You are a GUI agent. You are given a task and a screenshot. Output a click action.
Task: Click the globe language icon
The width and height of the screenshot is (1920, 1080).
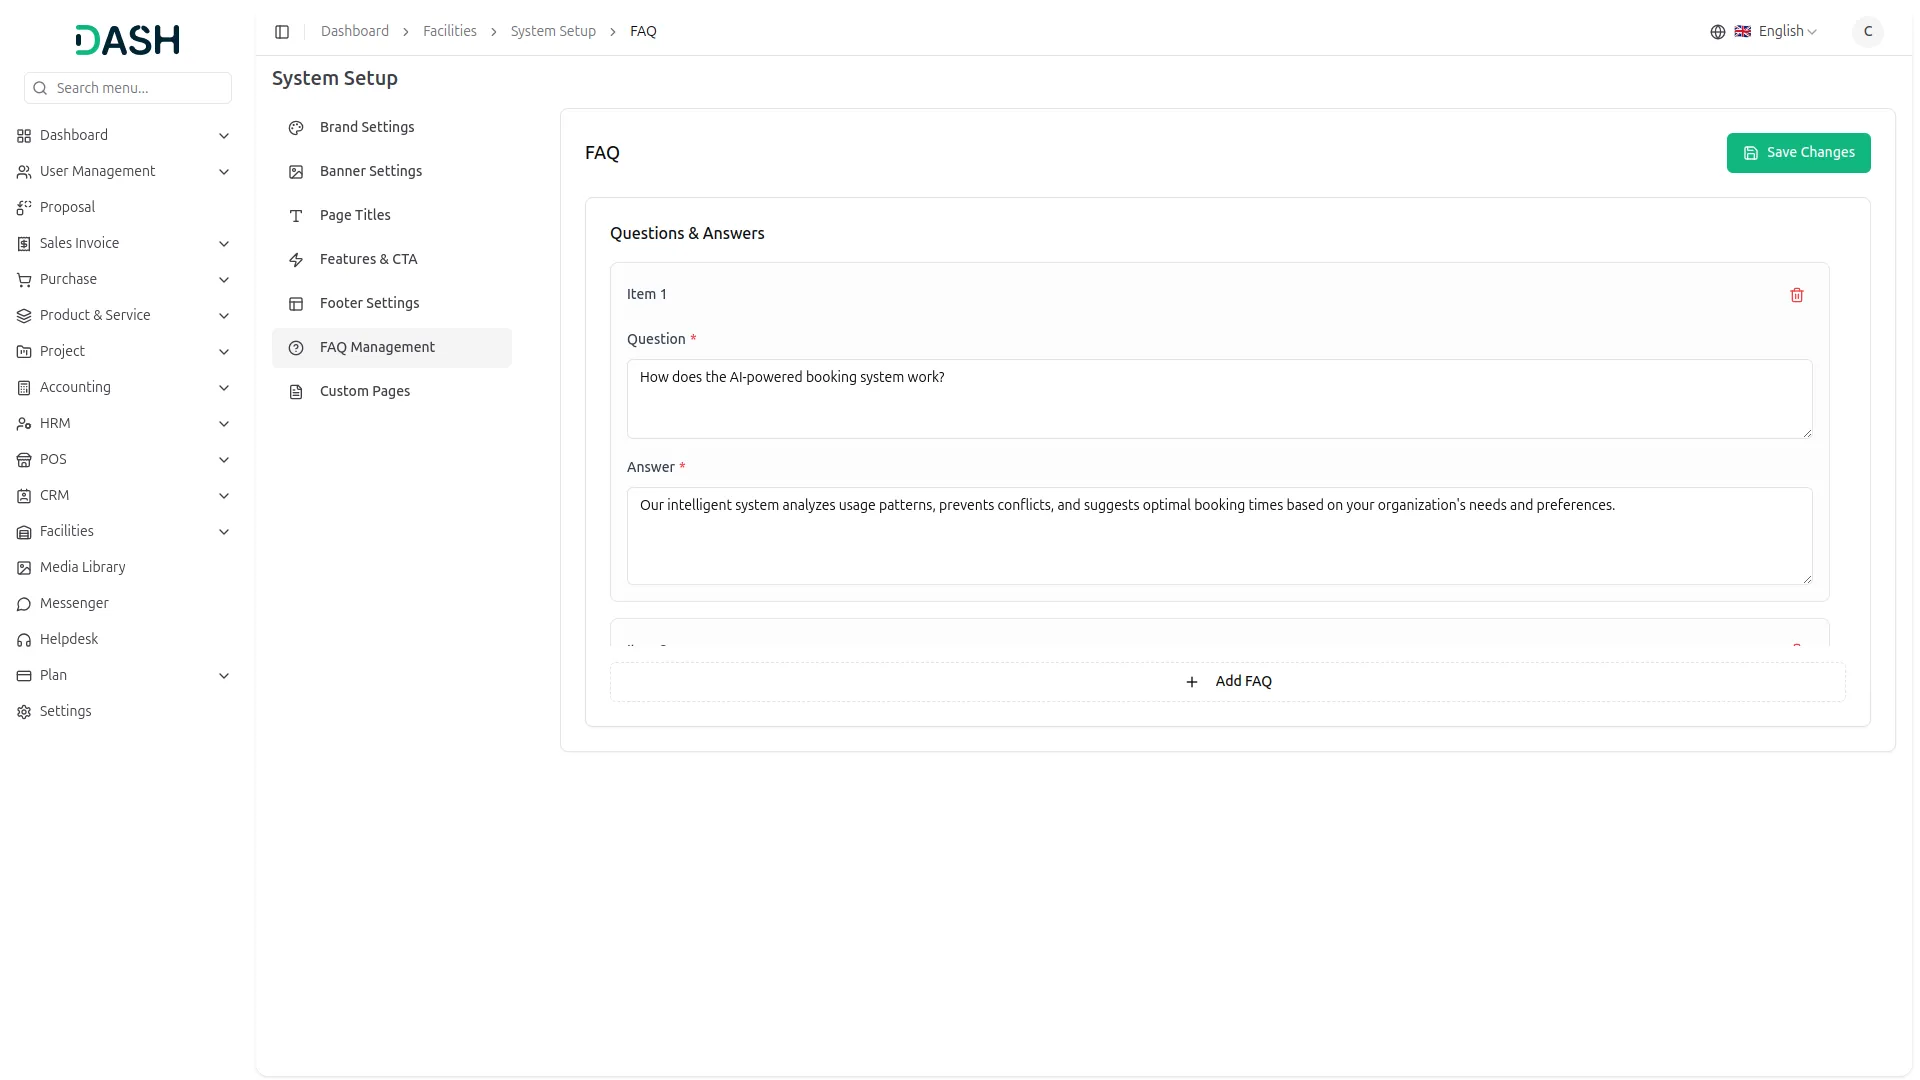[1717, 32]
